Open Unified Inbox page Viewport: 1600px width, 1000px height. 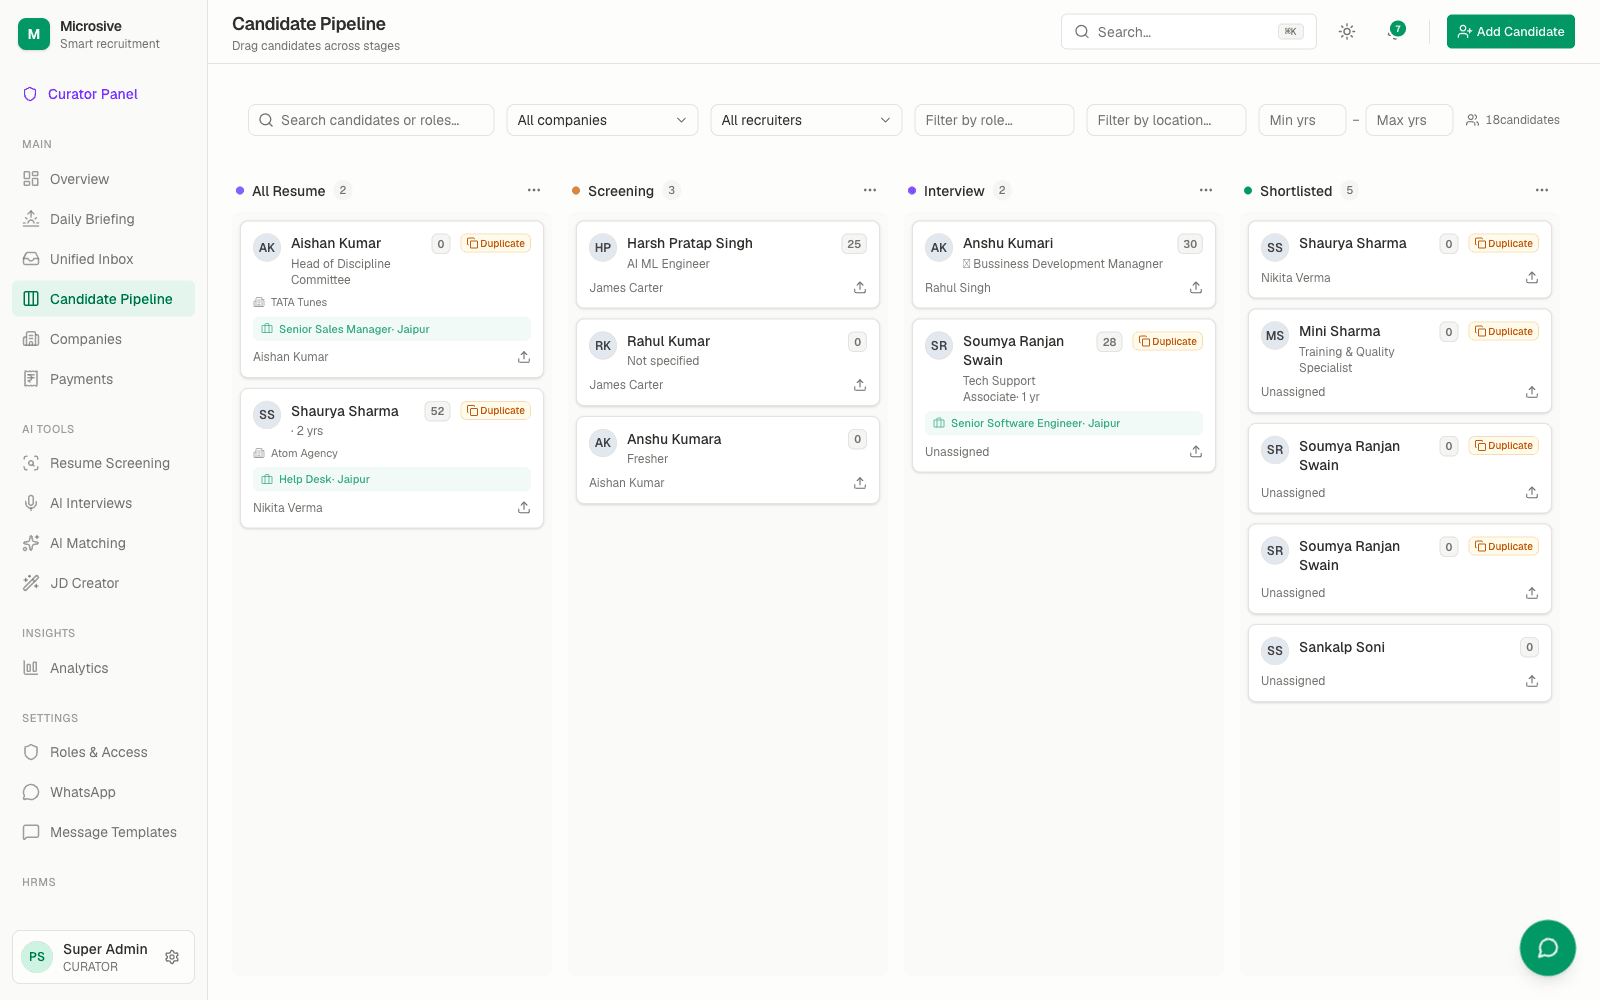pyautogui.click(x=104, y=259)
